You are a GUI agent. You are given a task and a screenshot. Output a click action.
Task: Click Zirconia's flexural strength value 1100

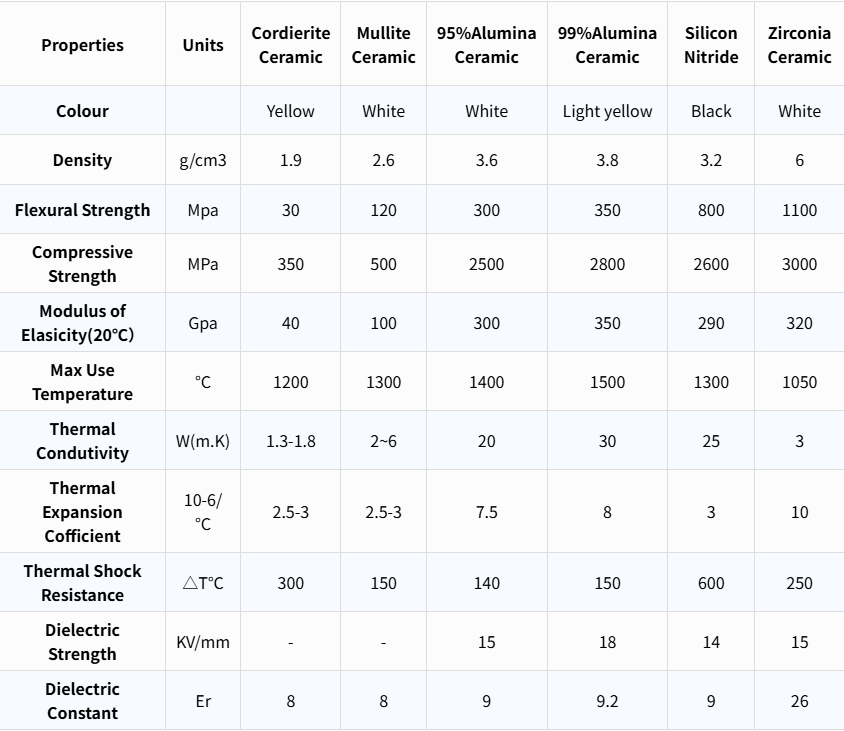[x=799, y=210]
